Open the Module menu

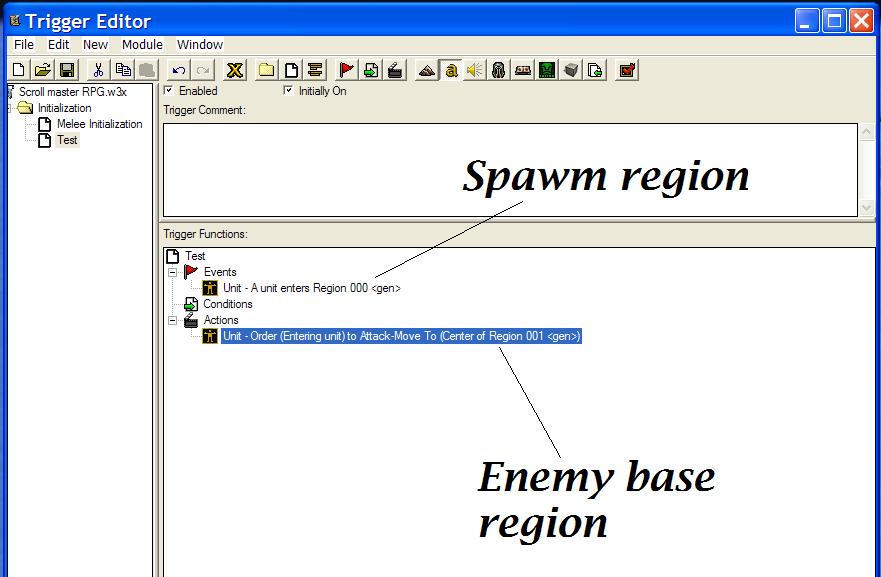142,44
